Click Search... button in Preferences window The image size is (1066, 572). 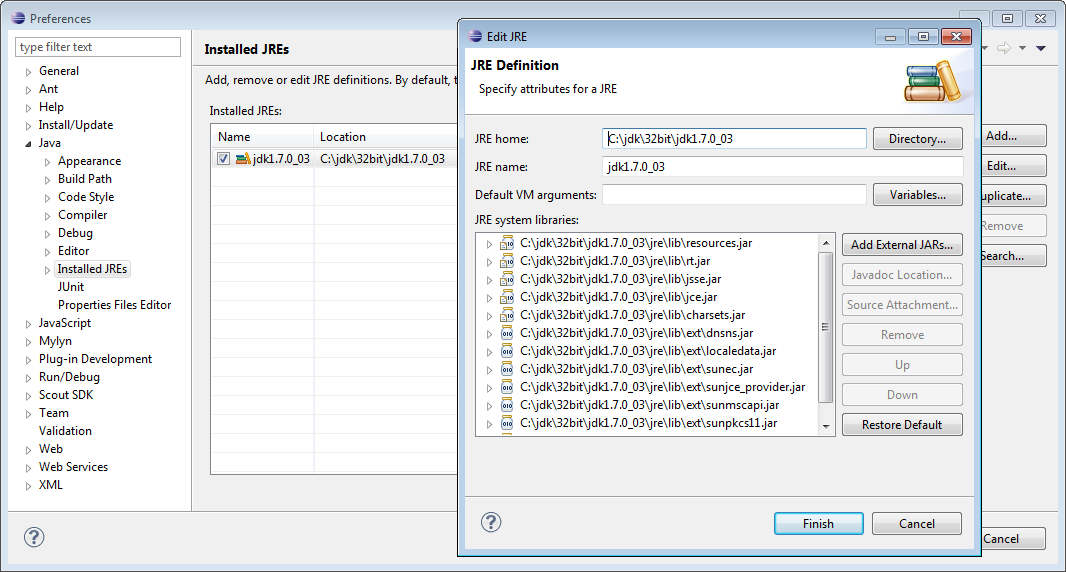(1012, 256)
